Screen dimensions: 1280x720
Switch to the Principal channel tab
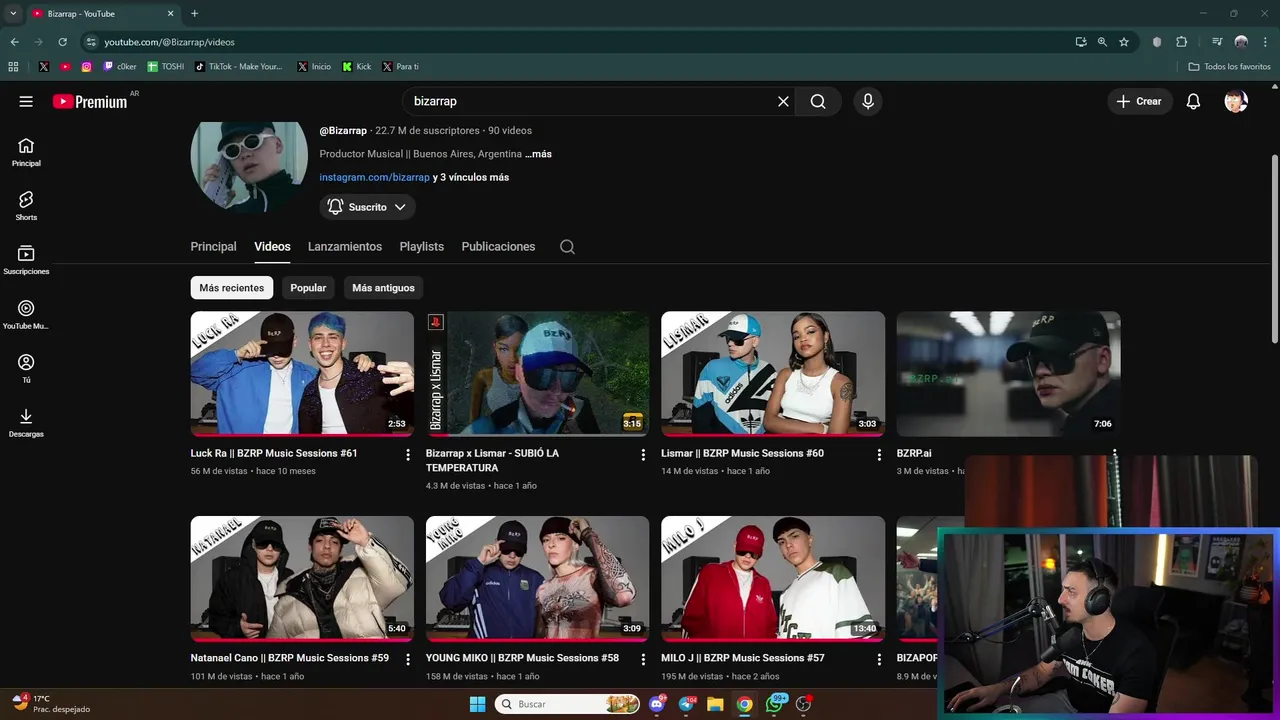click(213, 246)
